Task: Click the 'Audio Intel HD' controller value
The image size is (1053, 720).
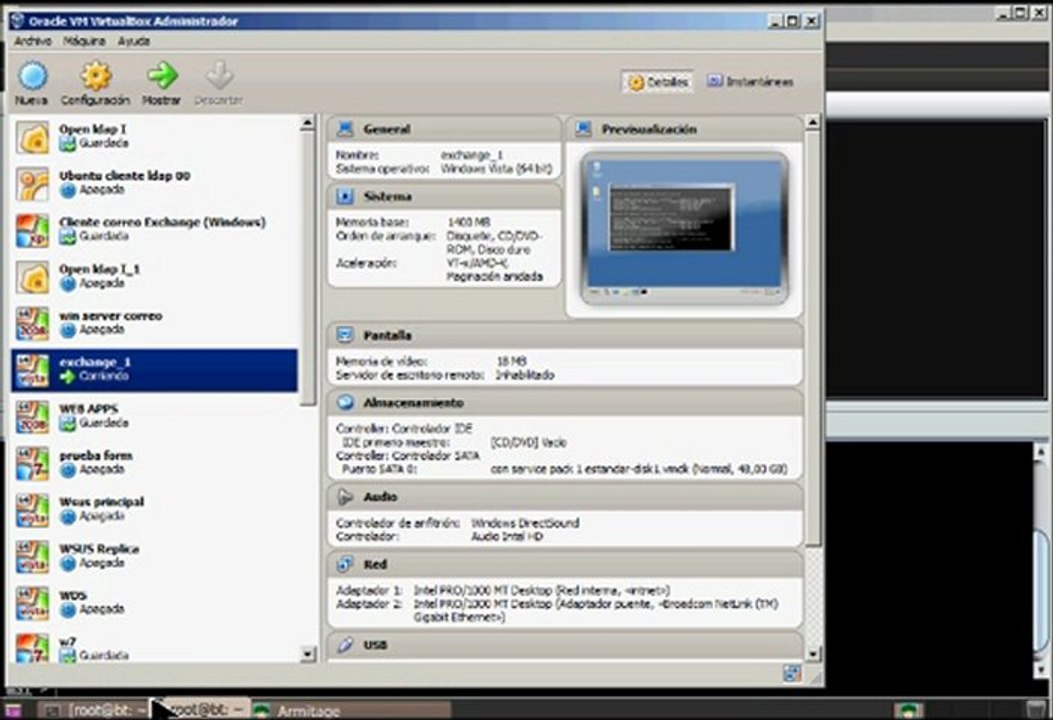Action: tap(506, 537)
